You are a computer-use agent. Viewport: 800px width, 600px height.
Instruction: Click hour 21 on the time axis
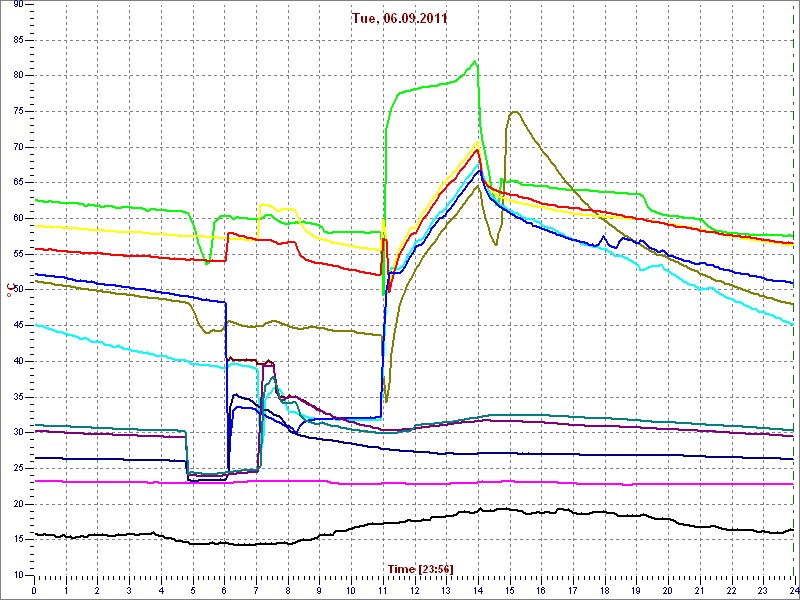pyautogui.click(x=699, y=591)
